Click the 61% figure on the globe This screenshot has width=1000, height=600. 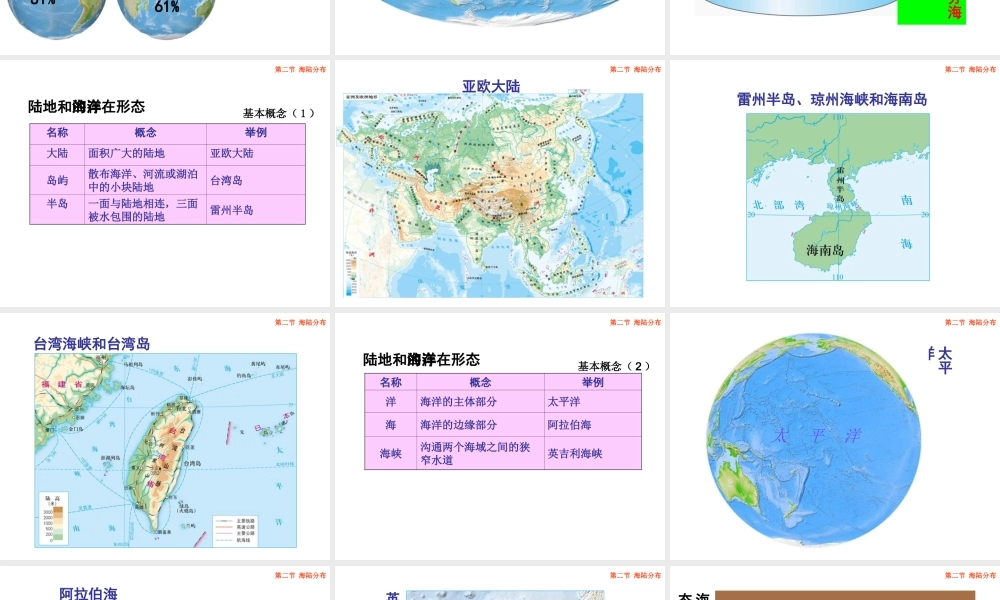(x=167, y=7)
